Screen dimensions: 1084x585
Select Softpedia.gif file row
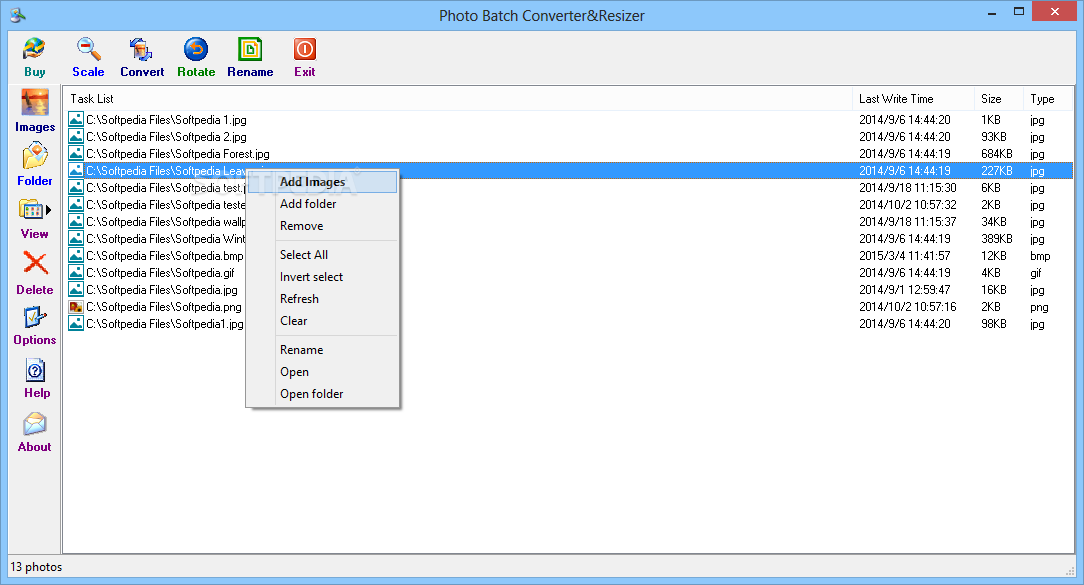tap(568, 272)
